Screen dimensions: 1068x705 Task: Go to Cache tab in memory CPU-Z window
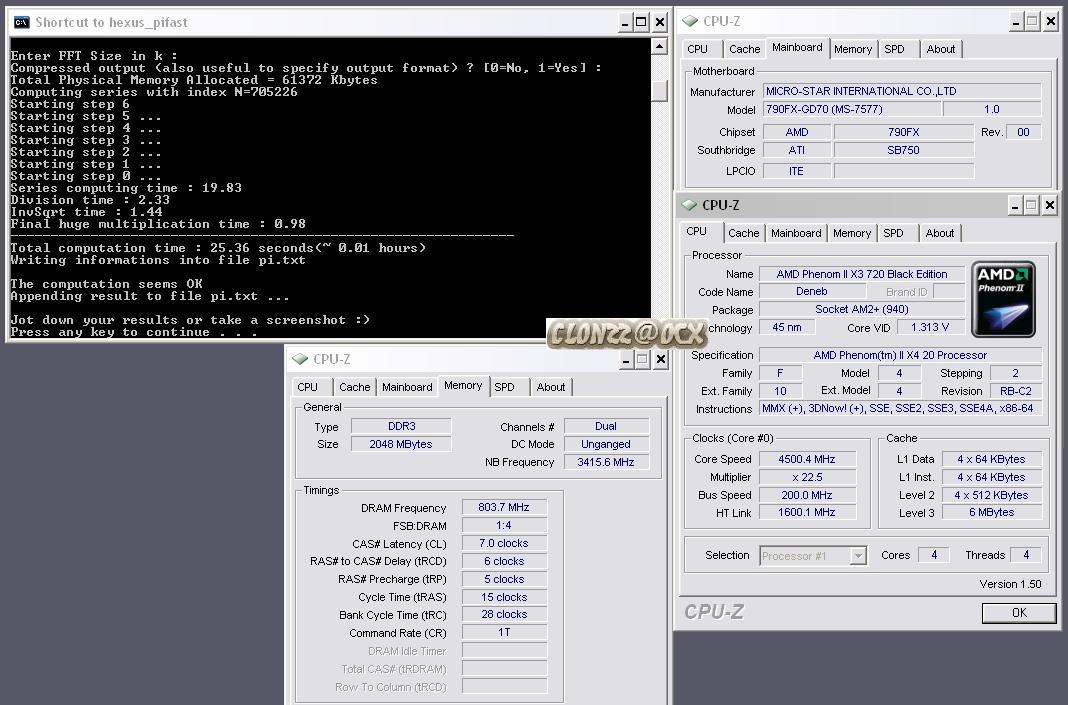point(354,387)
